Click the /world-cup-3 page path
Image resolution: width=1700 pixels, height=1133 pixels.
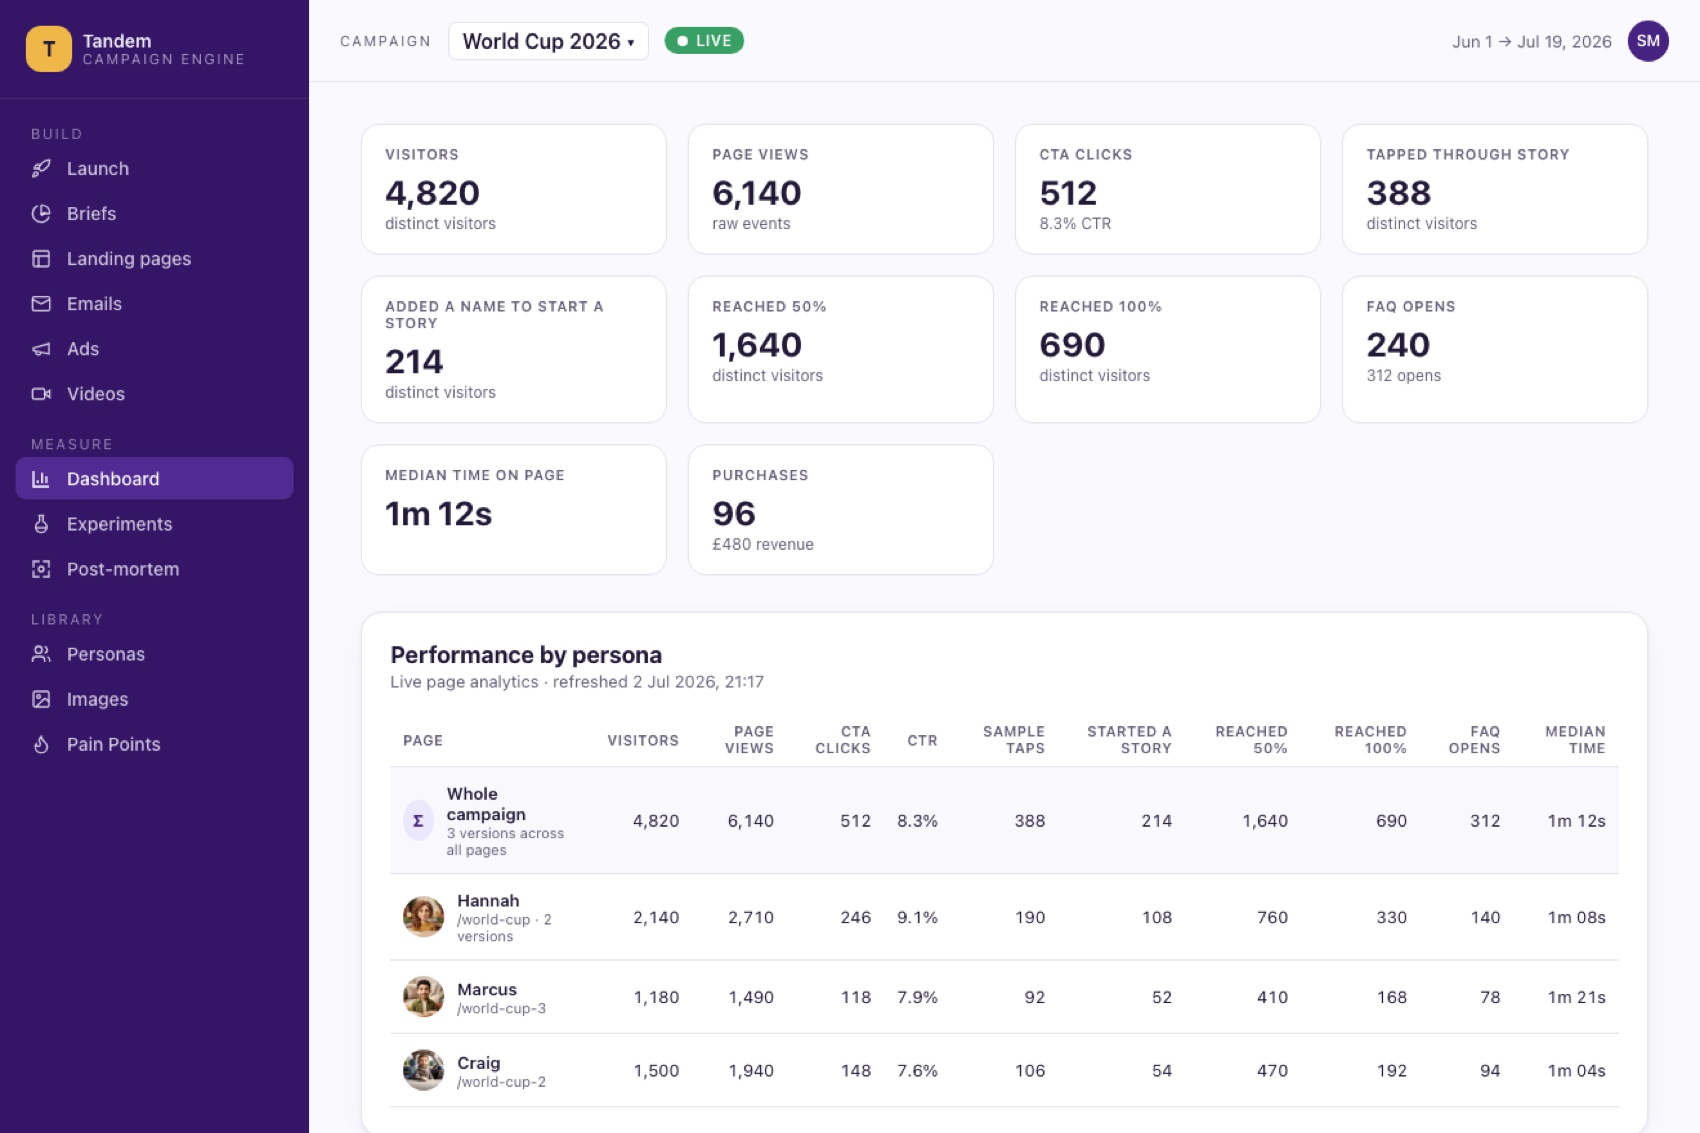[x=501, y=1009]
